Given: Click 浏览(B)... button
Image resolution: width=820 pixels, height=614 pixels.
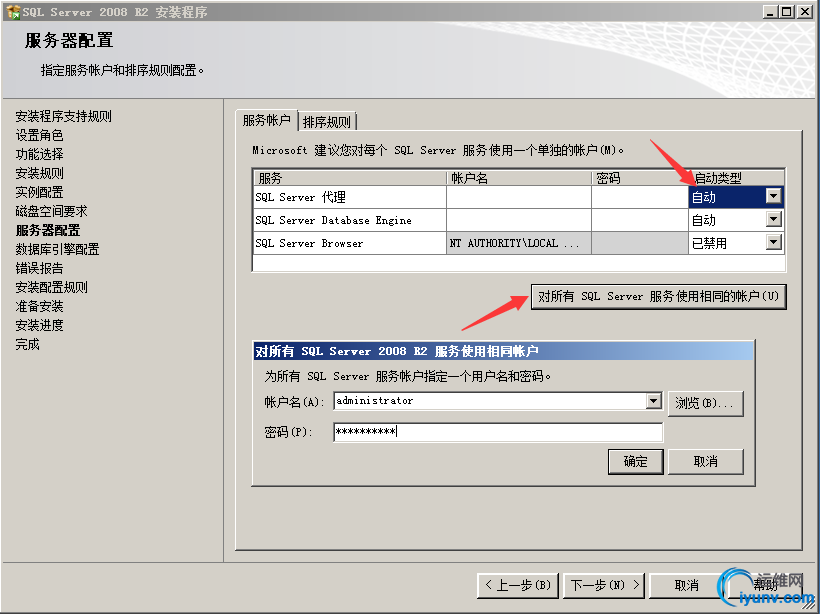Looking at the screenshot, I should [x=705, y=404].
